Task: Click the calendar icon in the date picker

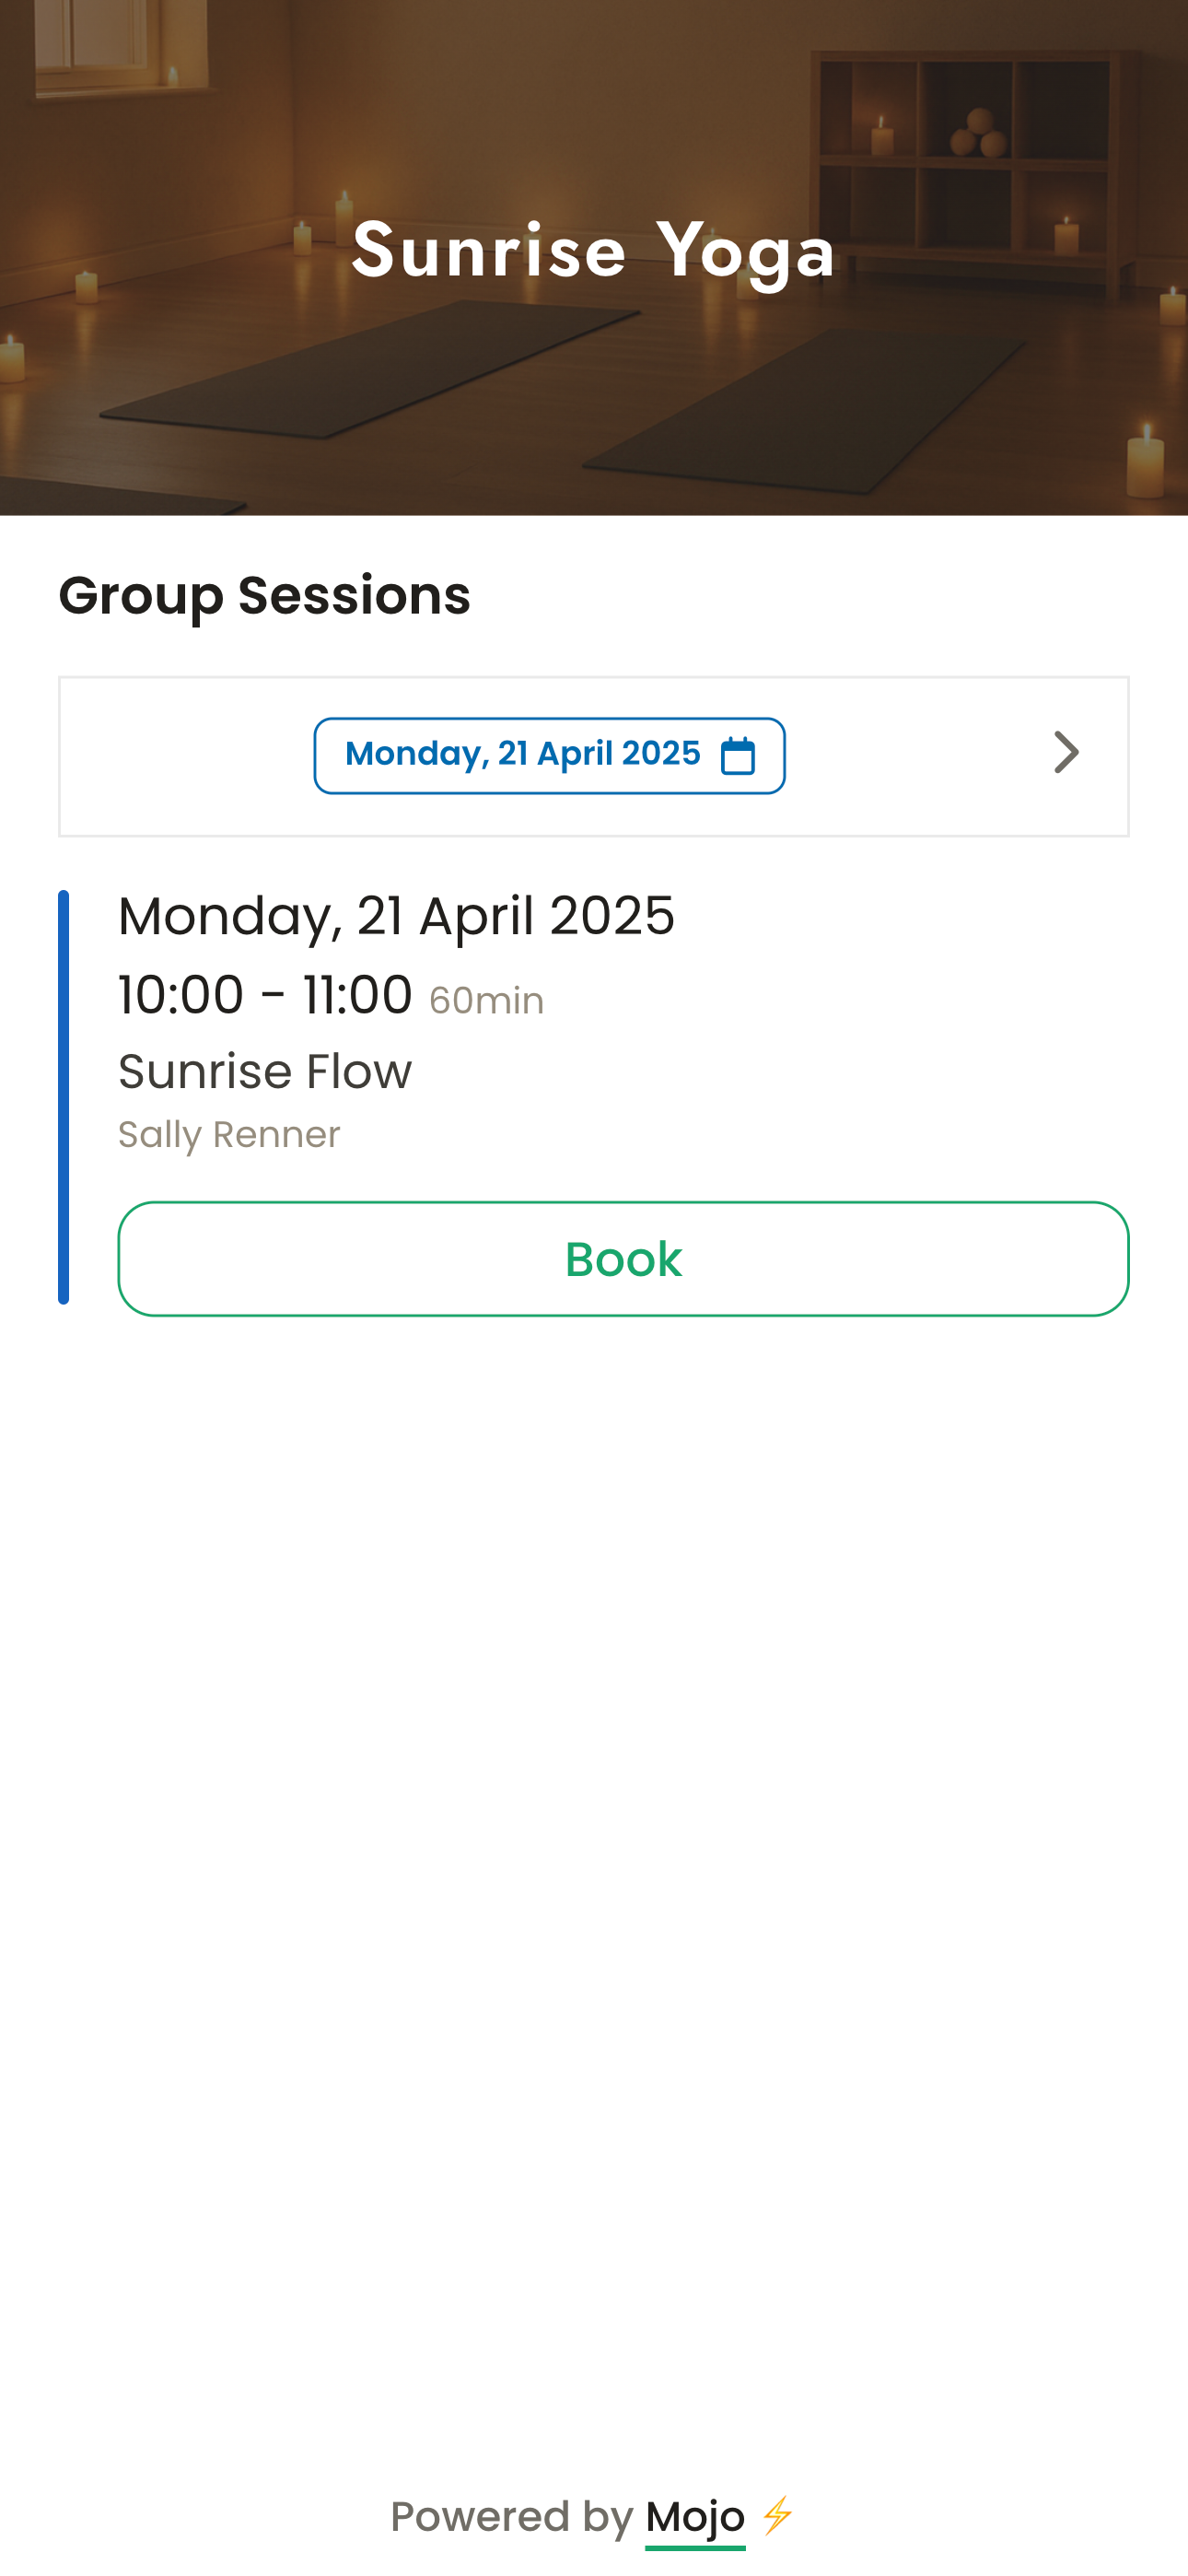Action: tap(738, 756)
